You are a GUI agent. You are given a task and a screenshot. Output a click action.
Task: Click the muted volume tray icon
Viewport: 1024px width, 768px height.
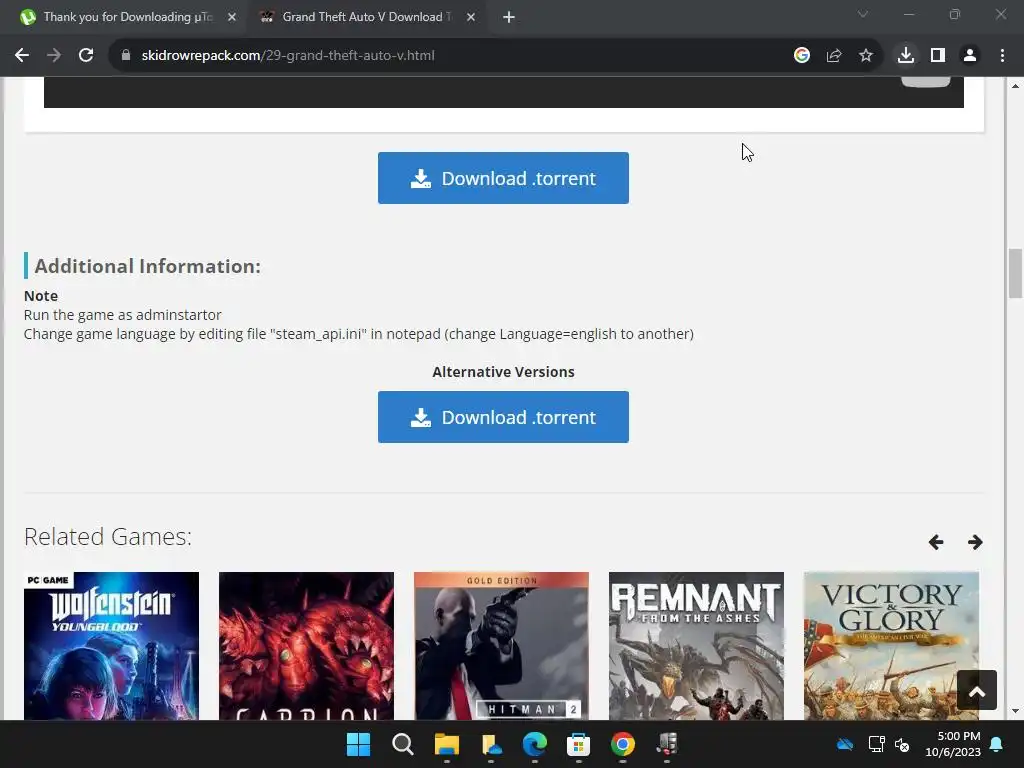pyautogui.click(x=902, y=744)
